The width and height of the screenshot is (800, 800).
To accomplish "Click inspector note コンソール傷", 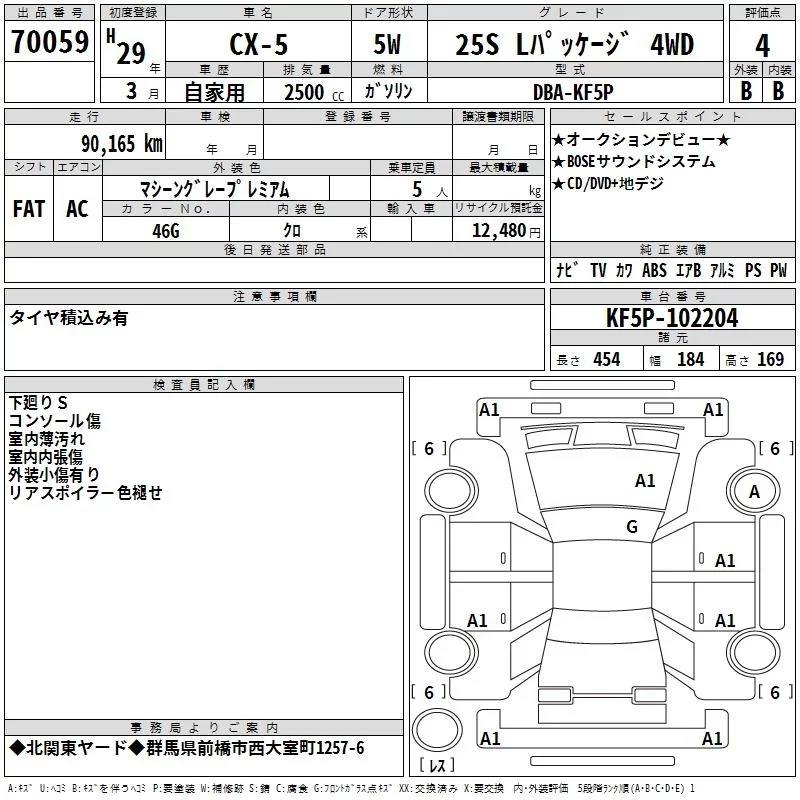I will pos(55,420).
